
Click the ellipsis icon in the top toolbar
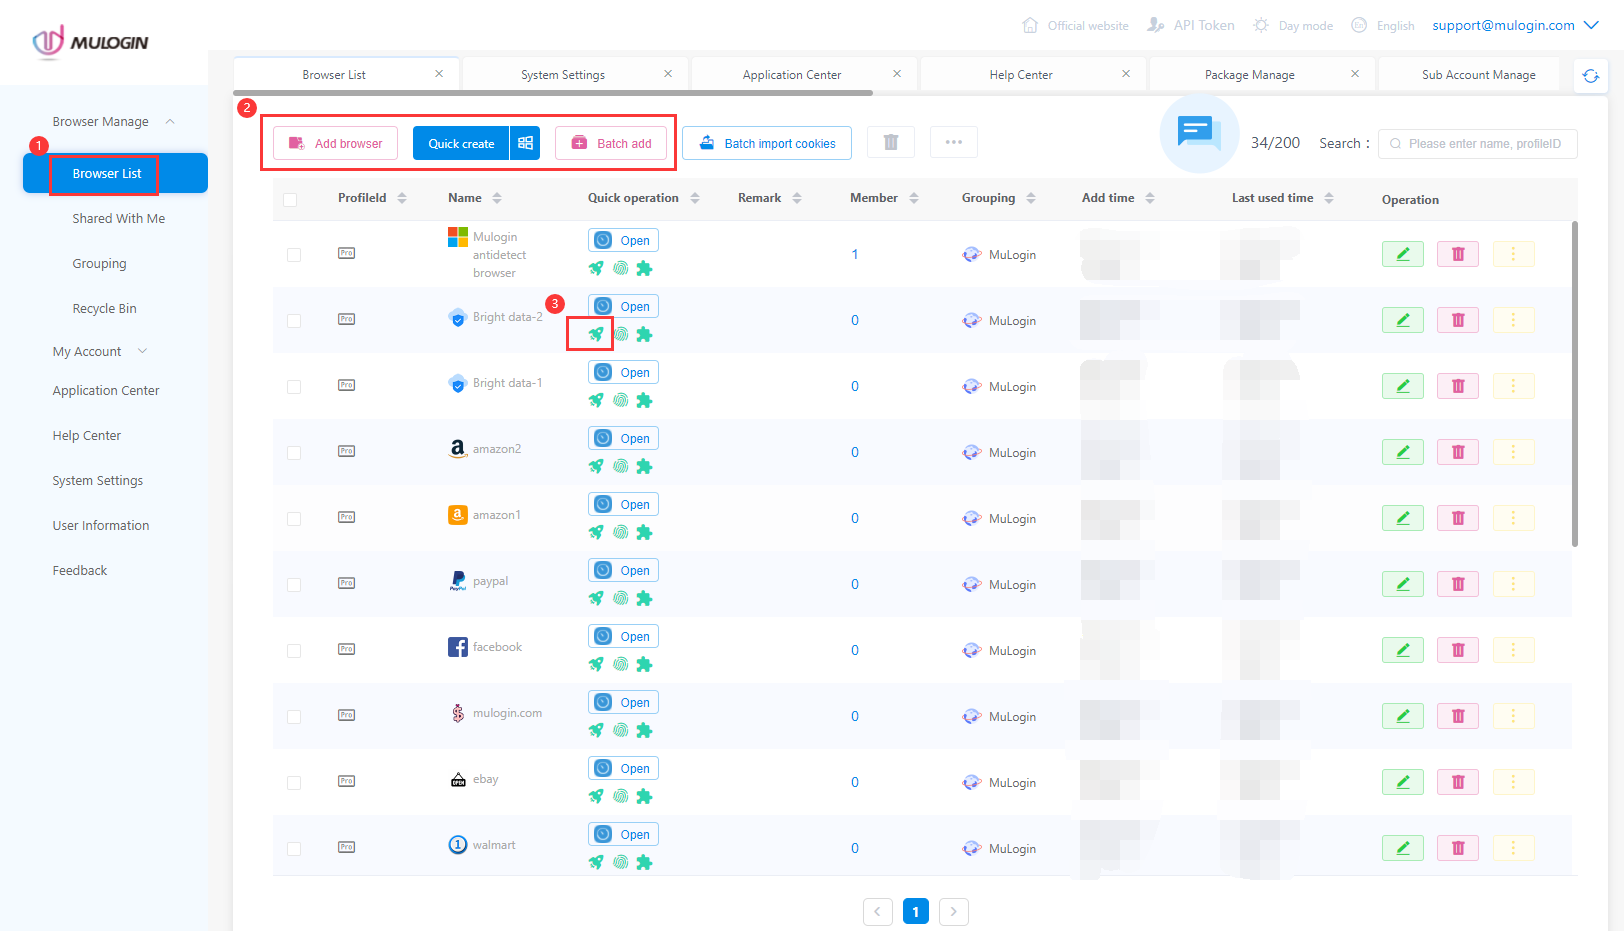pos(953,142)
